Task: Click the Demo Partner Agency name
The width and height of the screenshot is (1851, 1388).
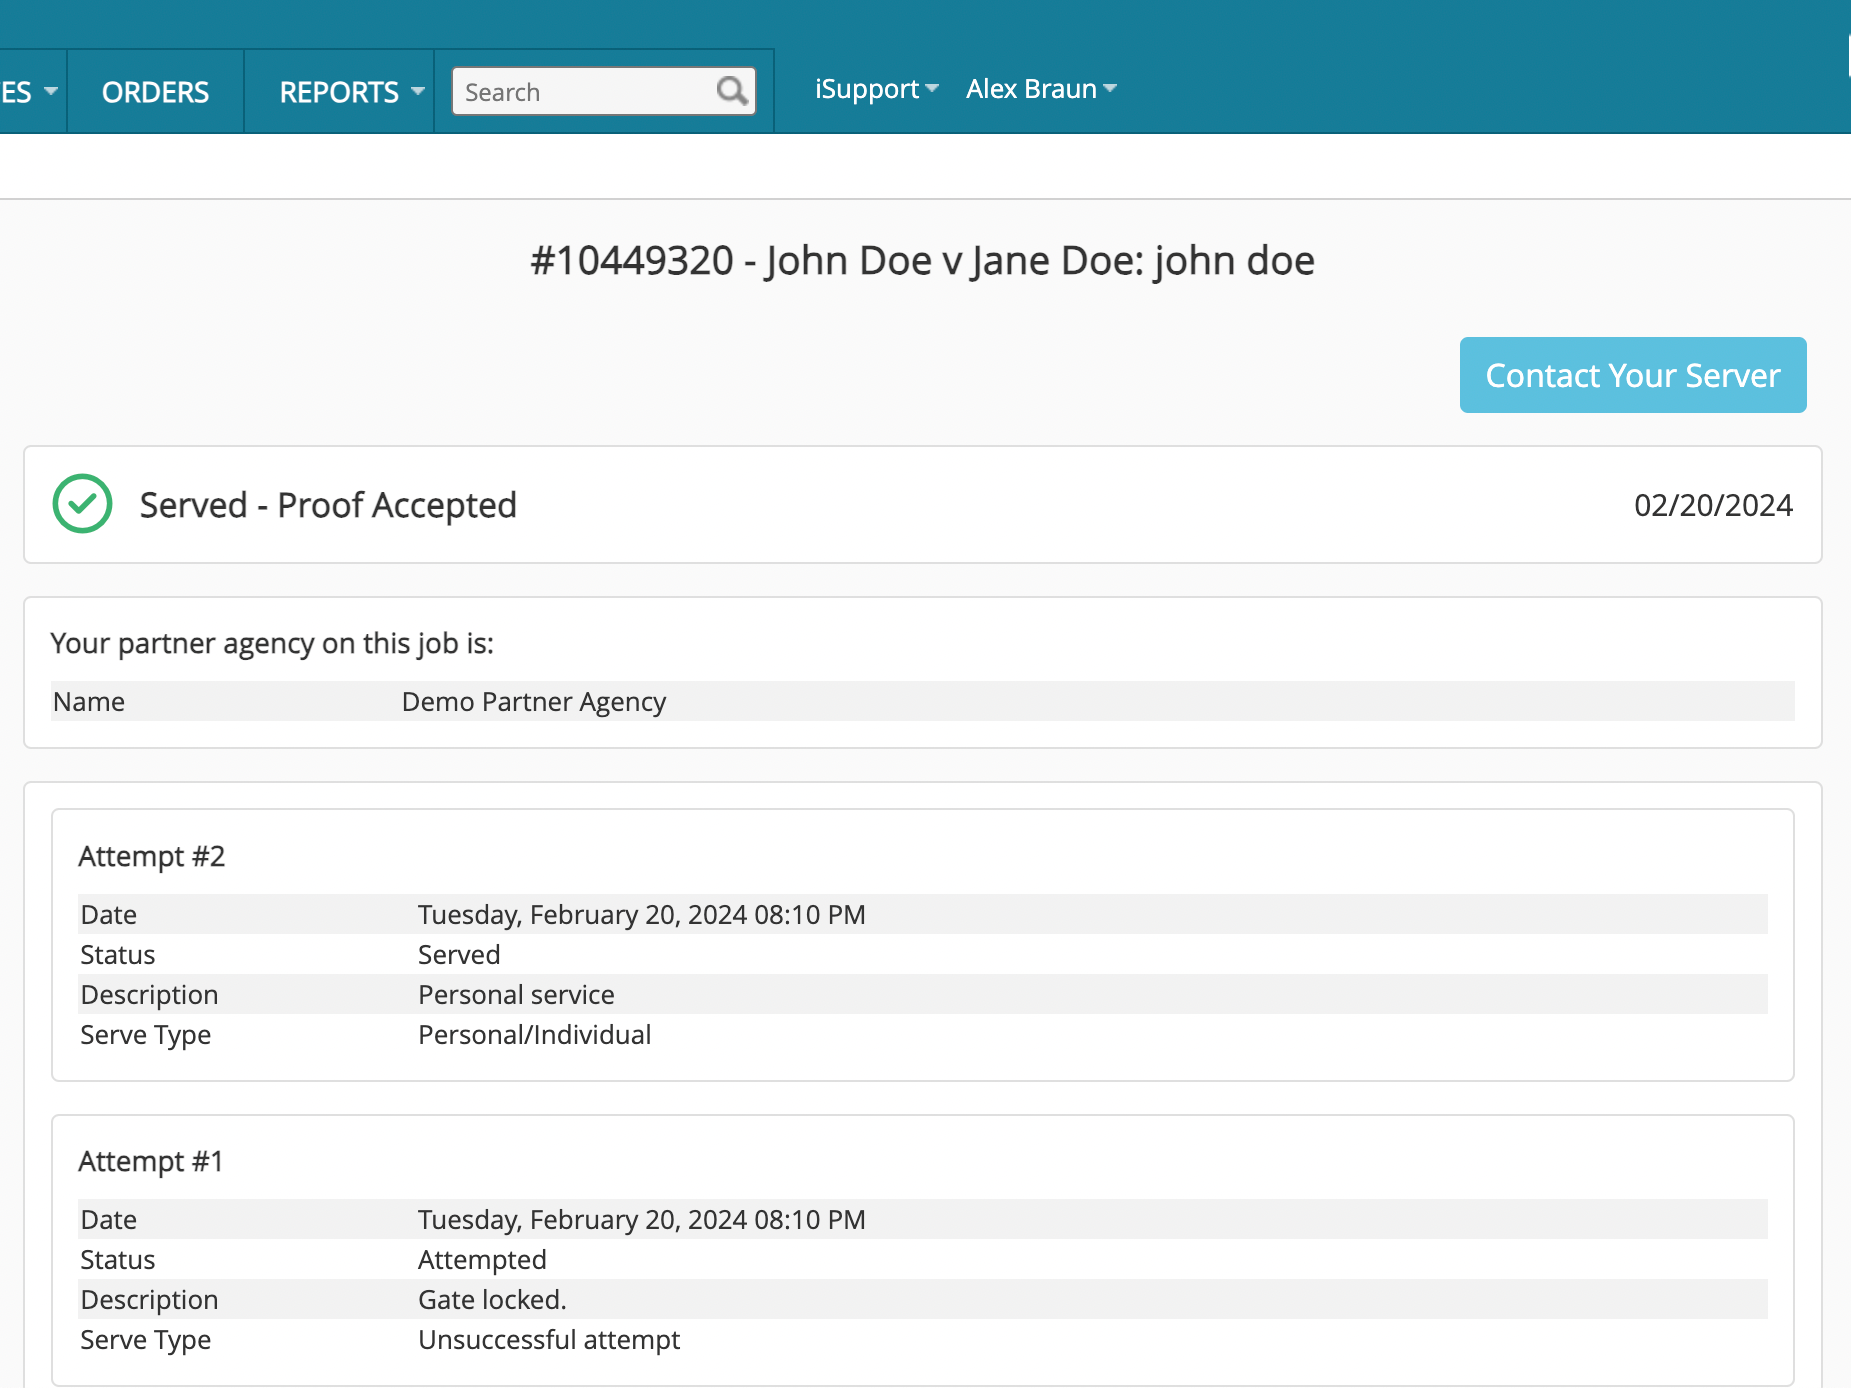Action: pyautogui.click(x=533, y=702)
